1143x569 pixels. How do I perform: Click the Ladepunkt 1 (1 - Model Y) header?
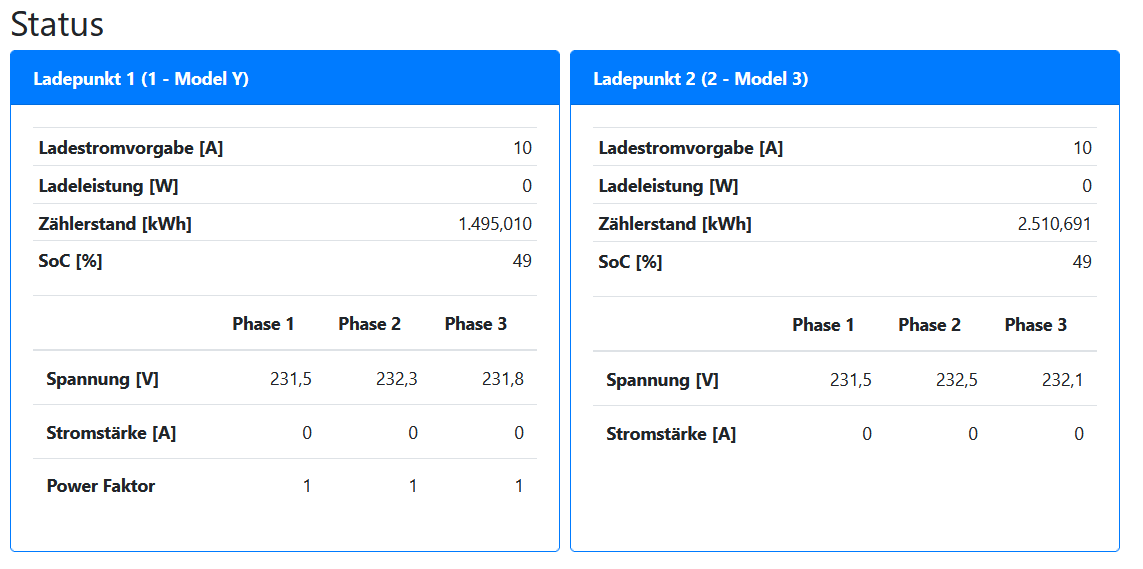click(141, 79)
